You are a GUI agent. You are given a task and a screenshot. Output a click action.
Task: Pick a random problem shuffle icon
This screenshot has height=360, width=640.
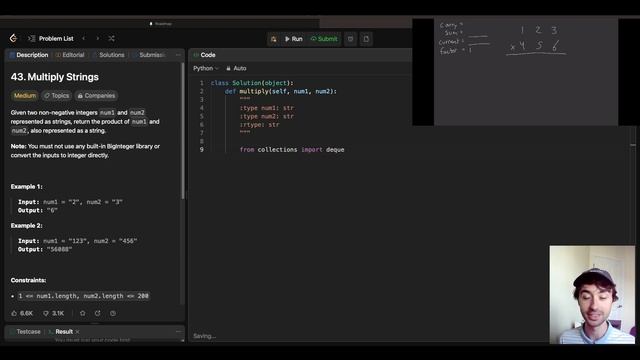coord(111,38)
